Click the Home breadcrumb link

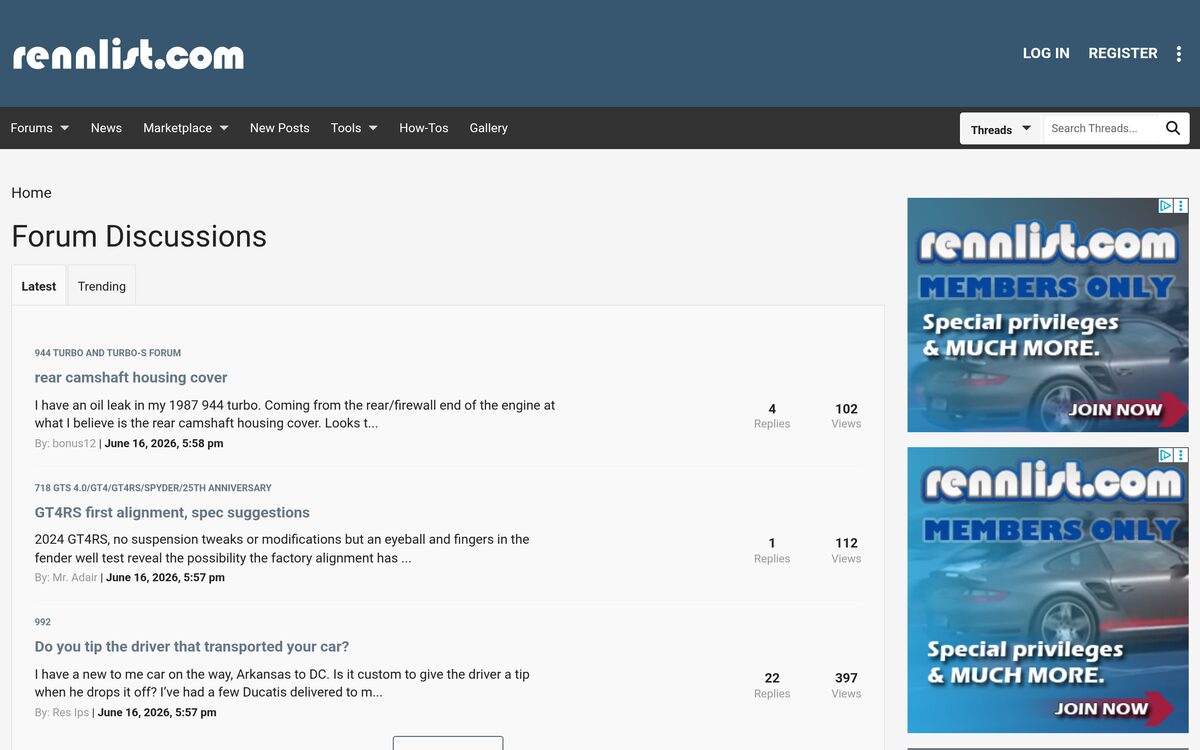click(31, 193)
